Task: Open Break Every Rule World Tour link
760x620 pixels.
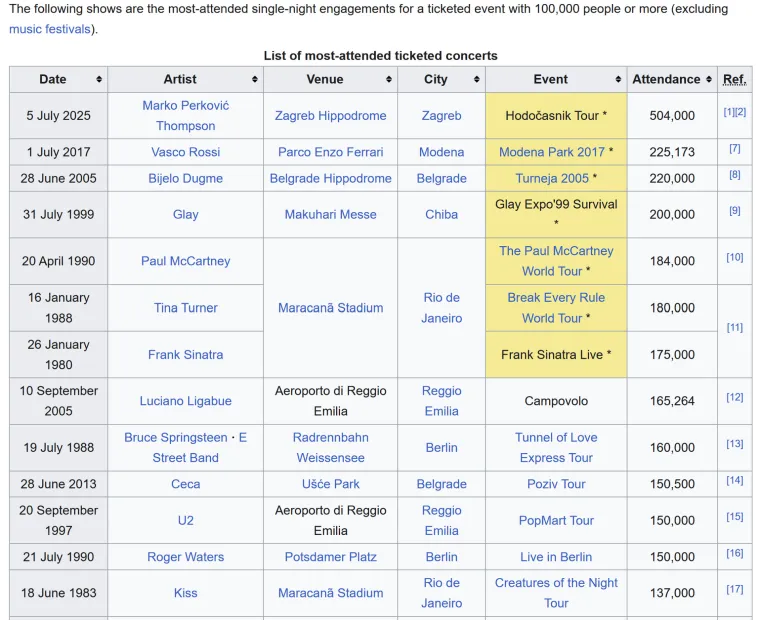Action: click(556, 308)
